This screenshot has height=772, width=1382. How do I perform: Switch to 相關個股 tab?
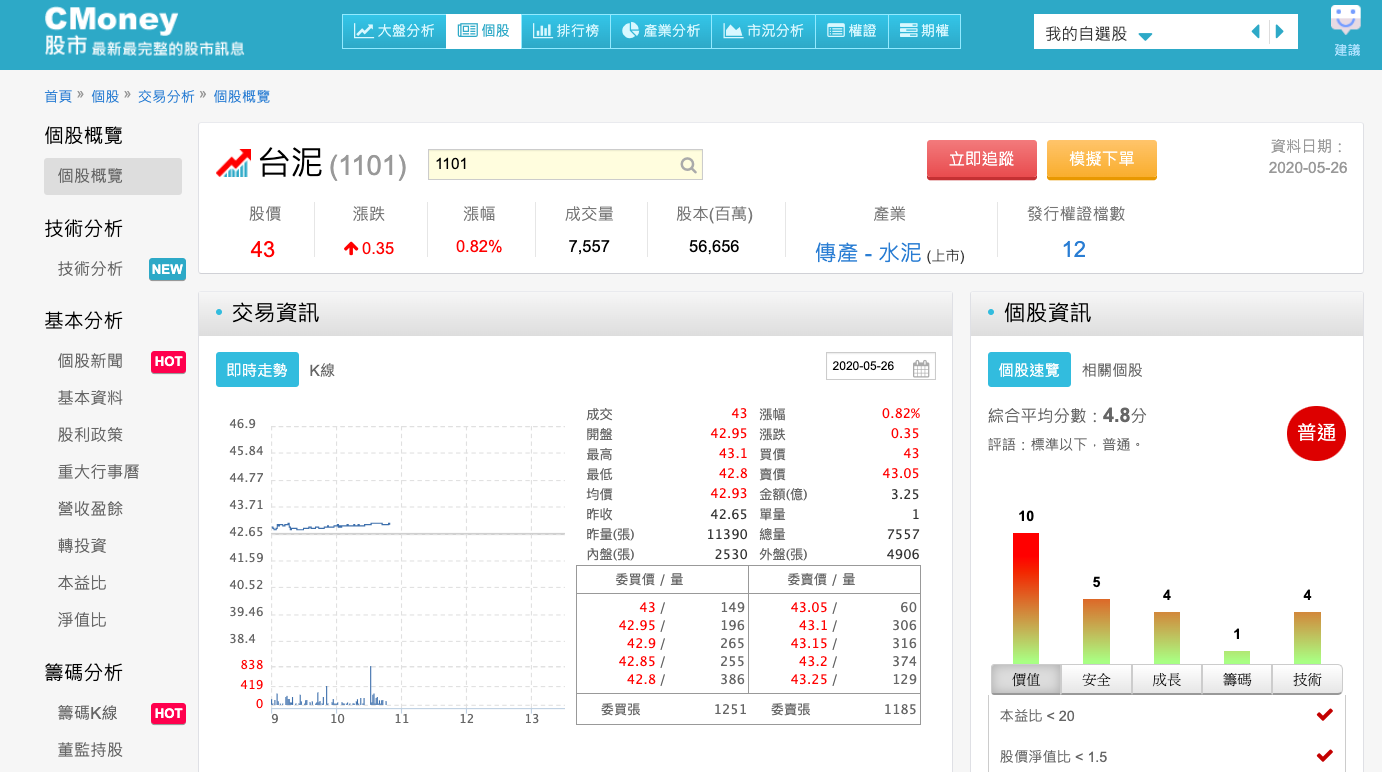tap(1112, 370)
